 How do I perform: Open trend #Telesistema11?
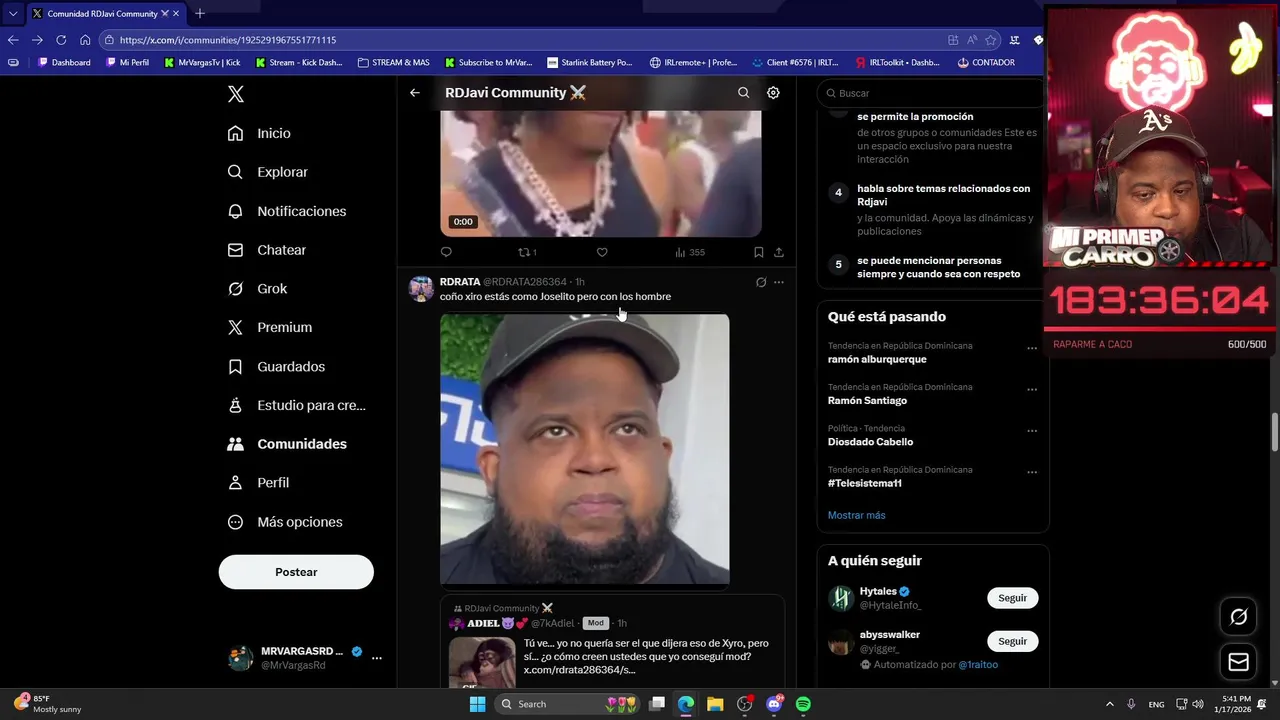pyautogui.click(x=865, y=483)
